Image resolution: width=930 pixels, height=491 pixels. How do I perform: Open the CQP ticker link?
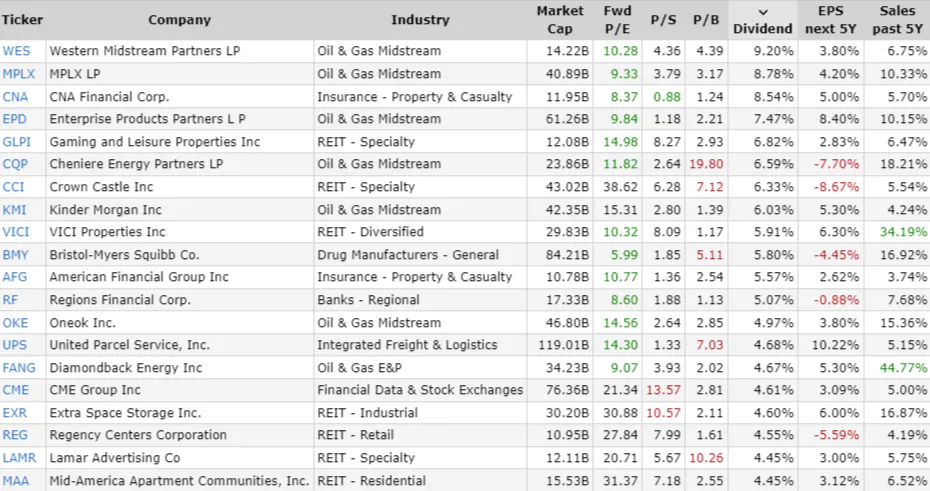coord(15,164)
